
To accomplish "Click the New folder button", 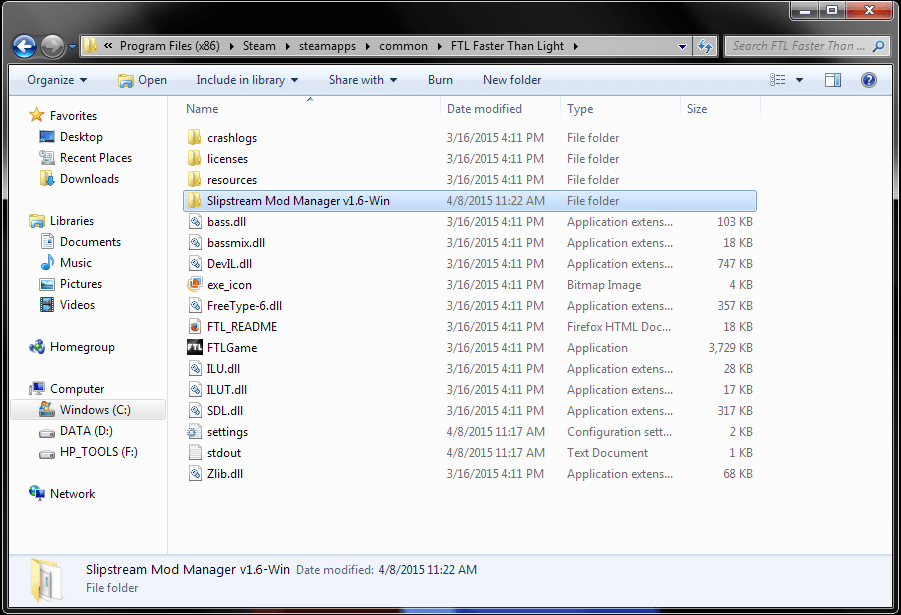I will 512,80.
